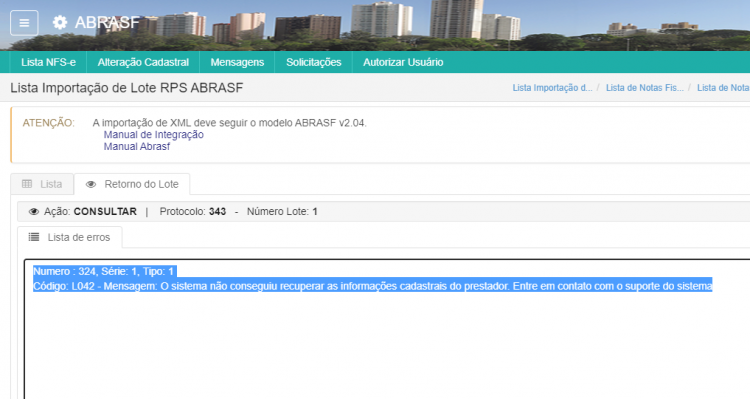Click the ABRASF title in the header
Screen dimensions: 750x399
tap(107, 22)
